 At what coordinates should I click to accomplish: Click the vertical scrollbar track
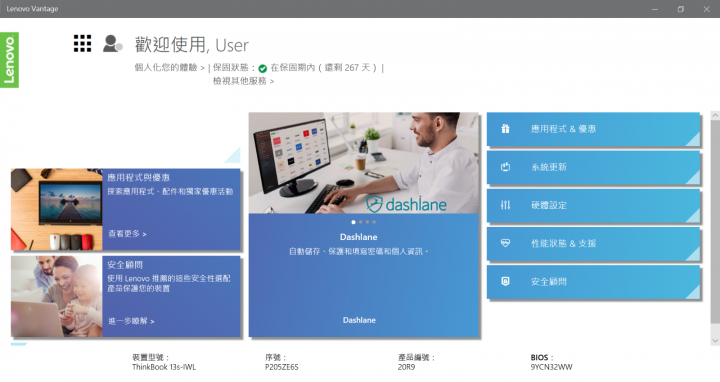tap(715, 229)
